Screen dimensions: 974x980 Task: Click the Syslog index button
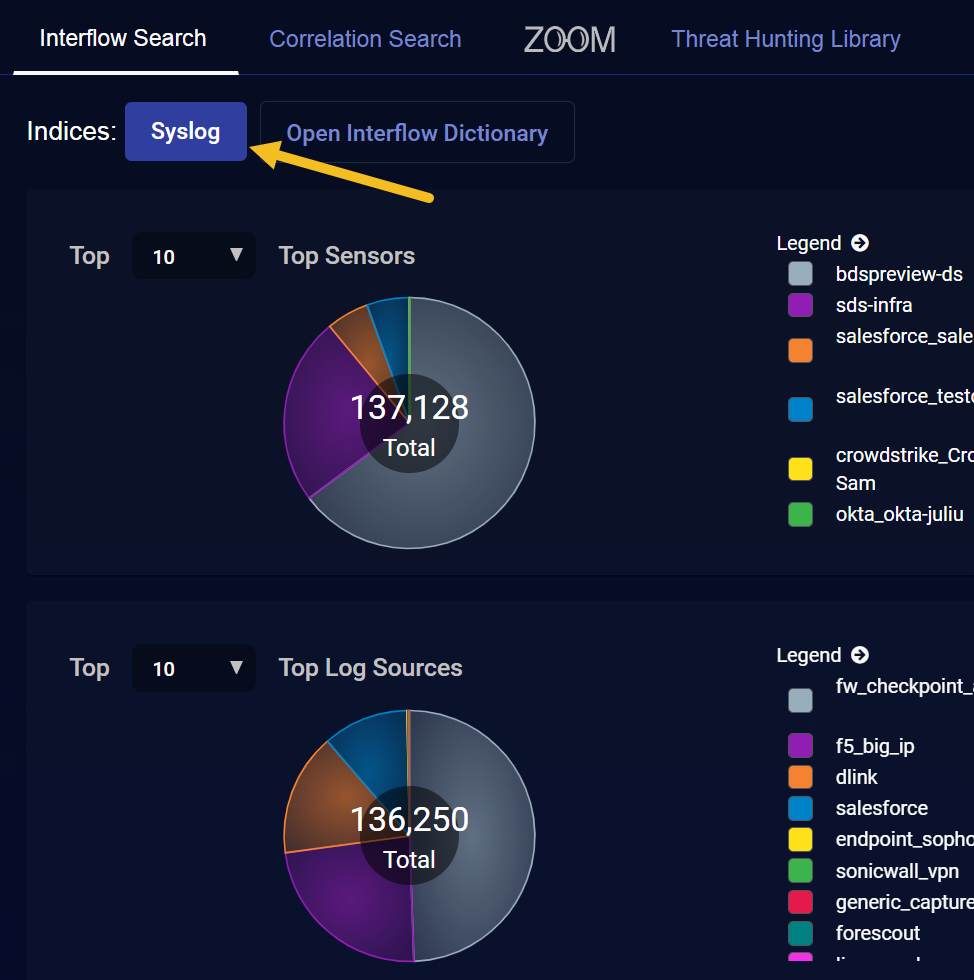(186, 132)
